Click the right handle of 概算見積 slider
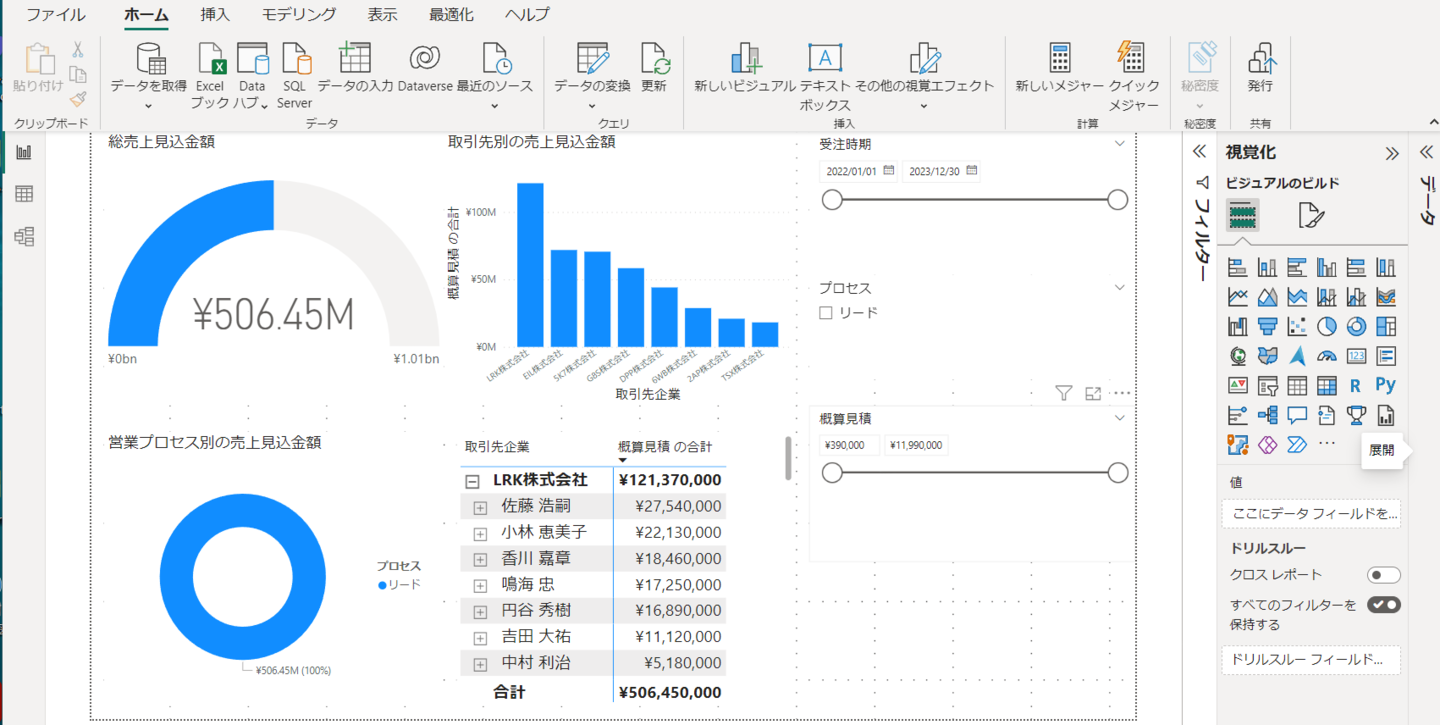The image size is (1440, 725). click(1118, 473)
